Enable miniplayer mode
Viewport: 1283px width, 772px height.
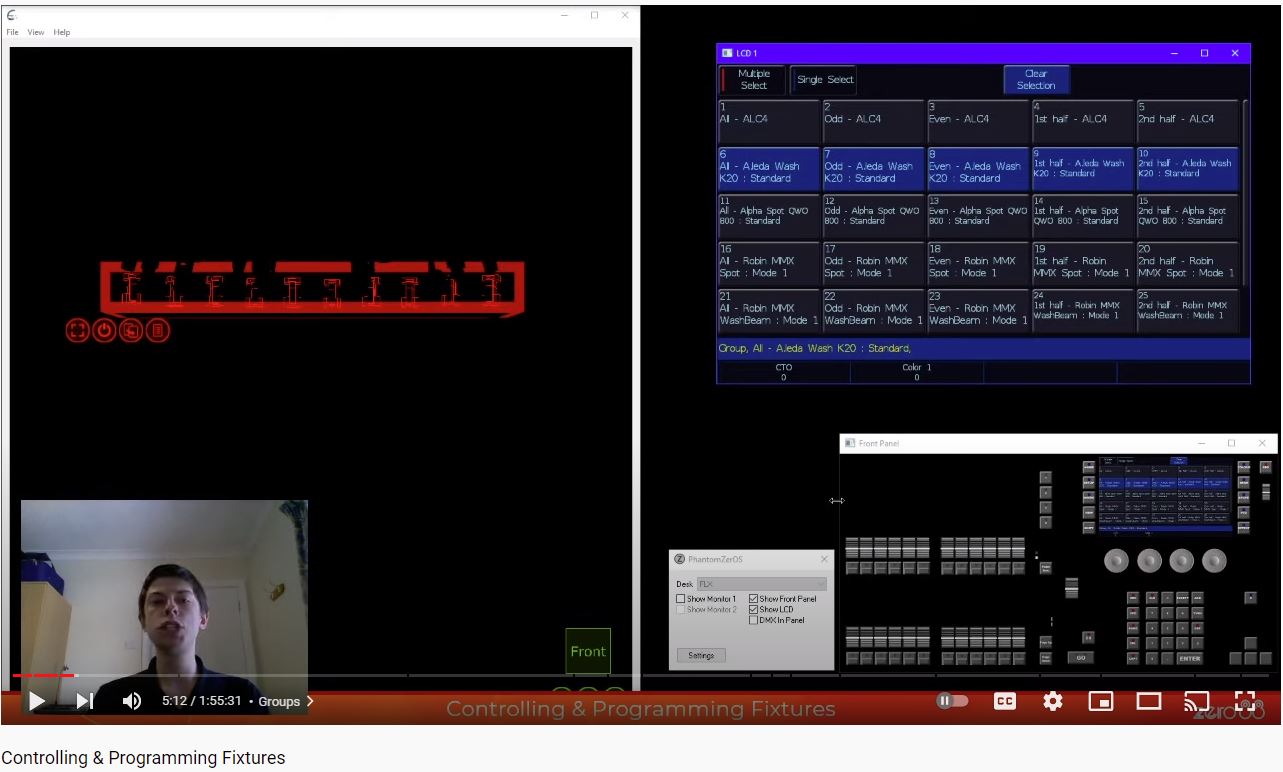coord(1100,701)
